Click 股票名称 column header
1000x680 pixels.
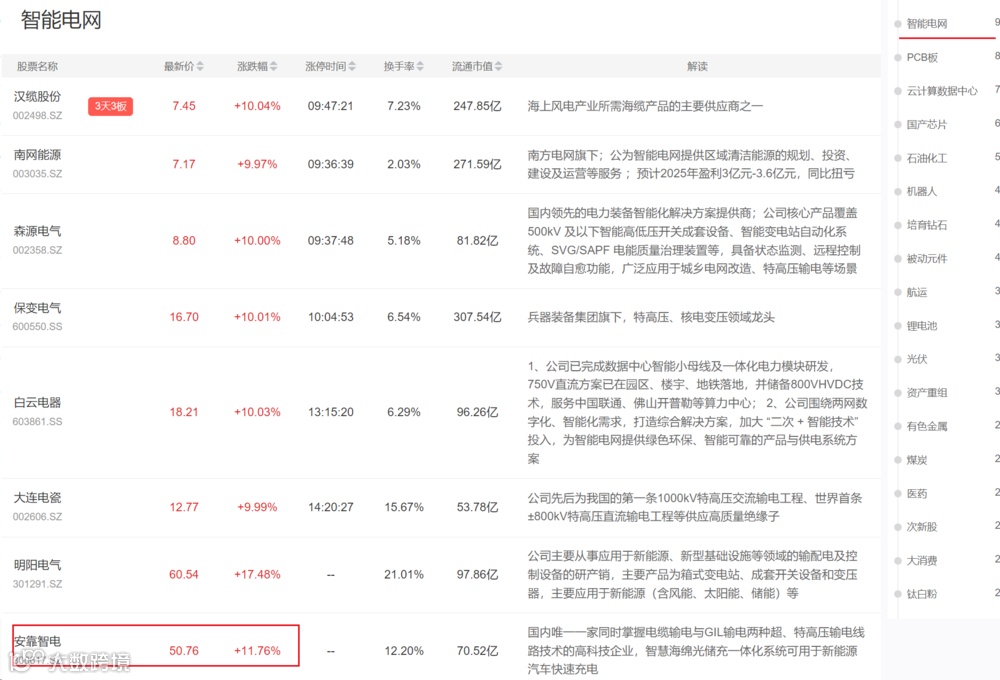click(37, 66)
